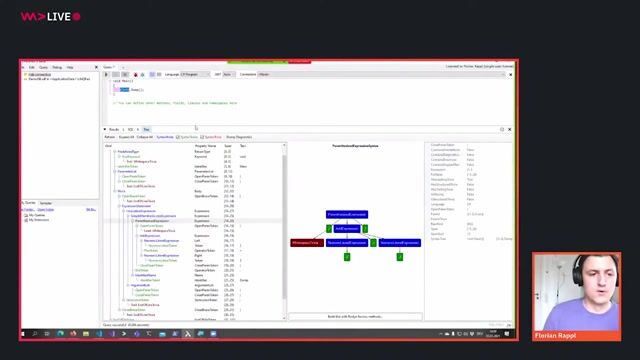
Task: Click Build this with Roslyn factory methods
Action: (355, 316)
